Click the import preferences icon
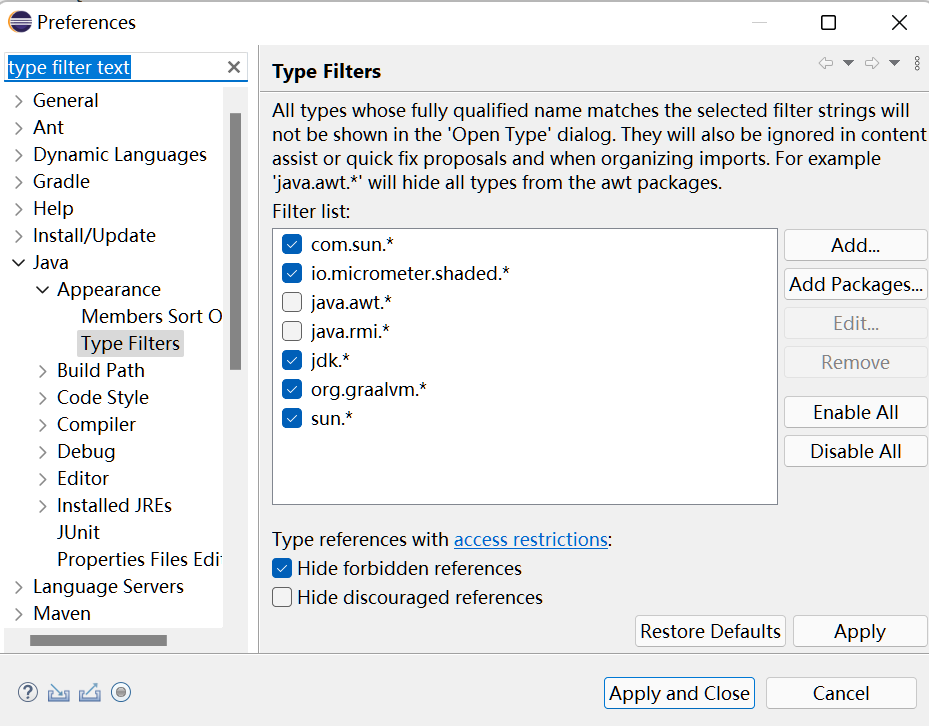The width and height of the screenshot is (929, 726). tap(57, 691)
